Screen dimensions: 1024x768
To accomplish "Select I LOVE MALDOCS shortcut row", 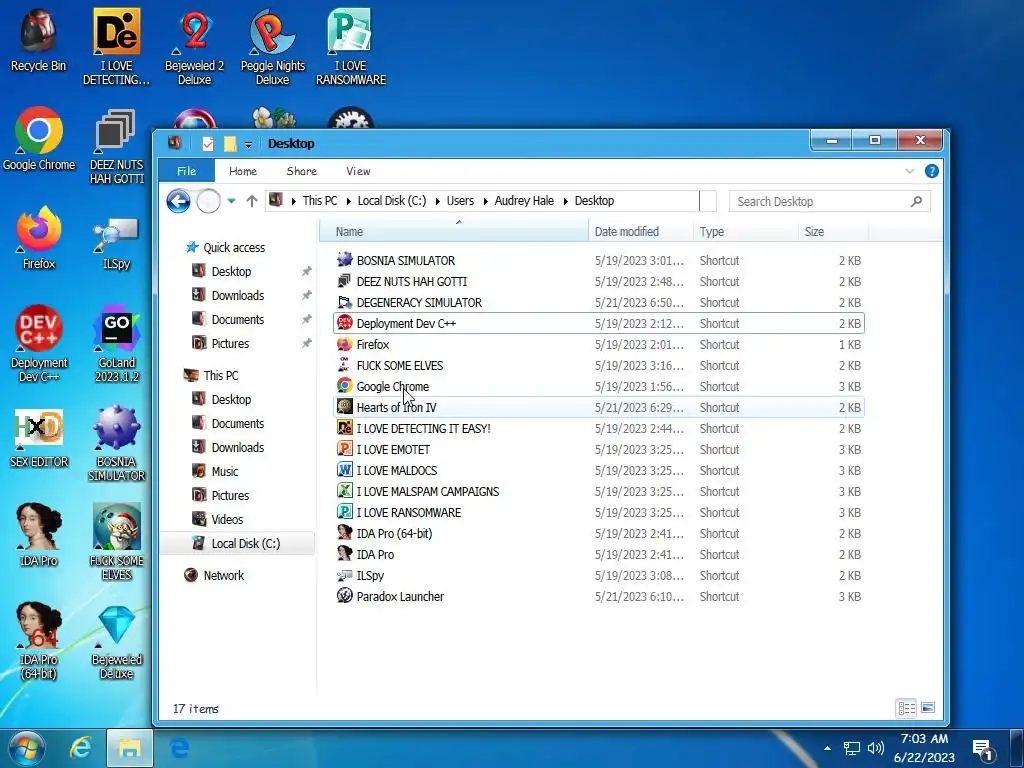I will coord(599,470).
